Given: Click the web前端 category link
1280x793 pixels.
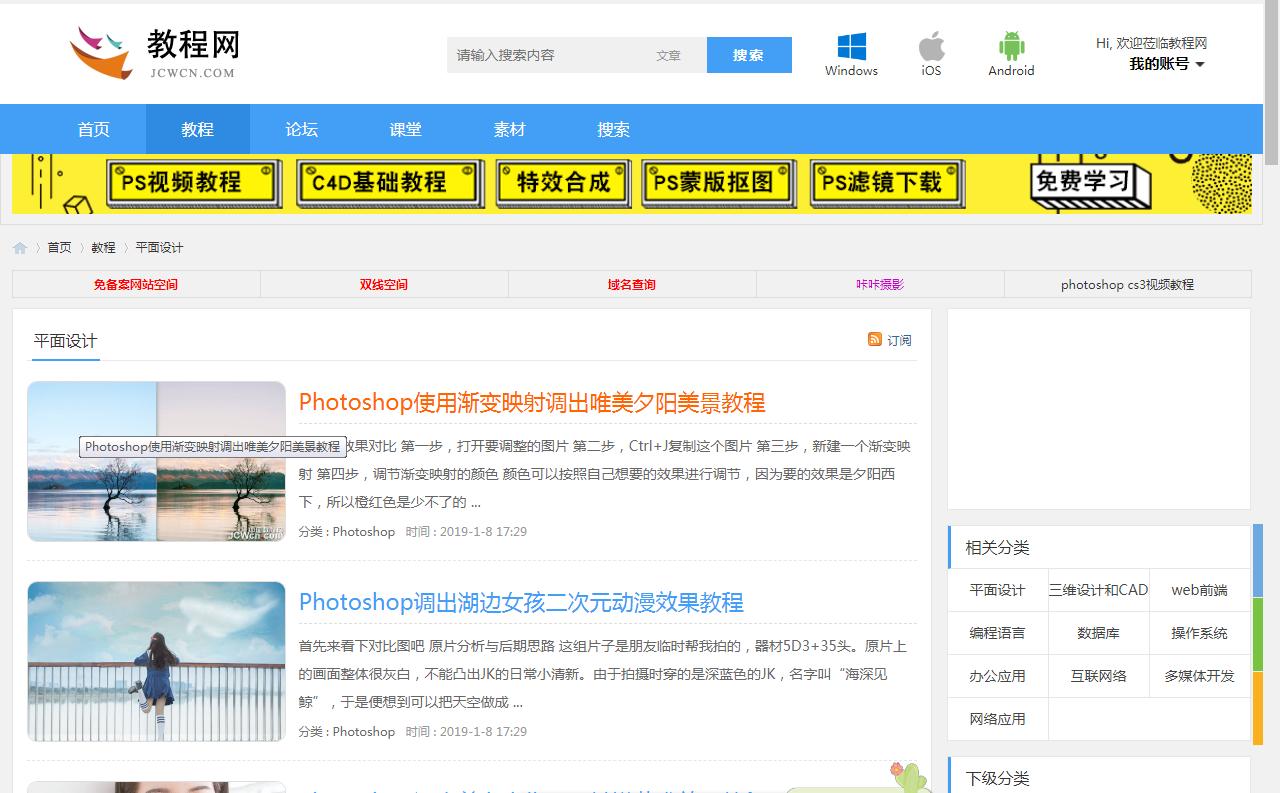Looking at the screenshot, I should point(1199,590).
